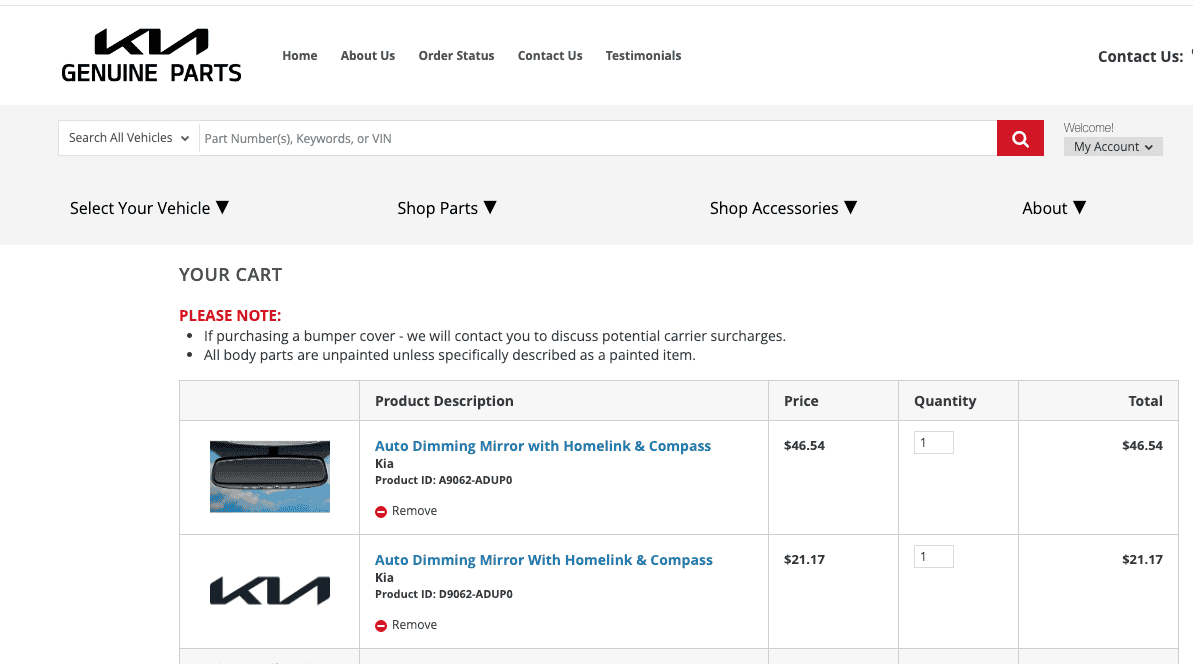Viewport: 1193px width, 664px height.
Task: Click the Quantity column header
Action: pos(945,401)
